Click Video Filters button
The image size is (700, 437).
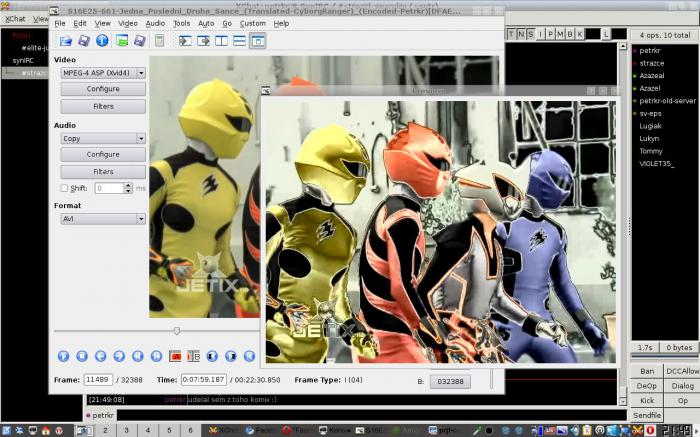pos(103,106)
